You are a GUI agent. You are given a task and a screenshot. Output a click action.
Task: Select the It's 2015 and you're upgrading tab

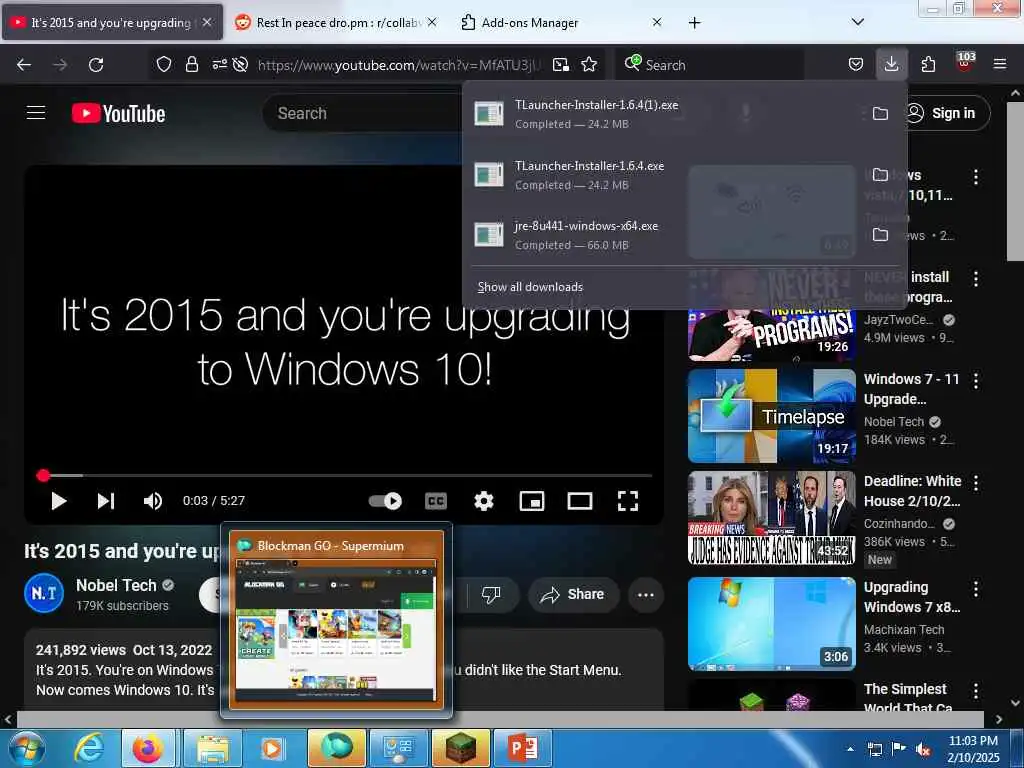click(x=112, y=23)
